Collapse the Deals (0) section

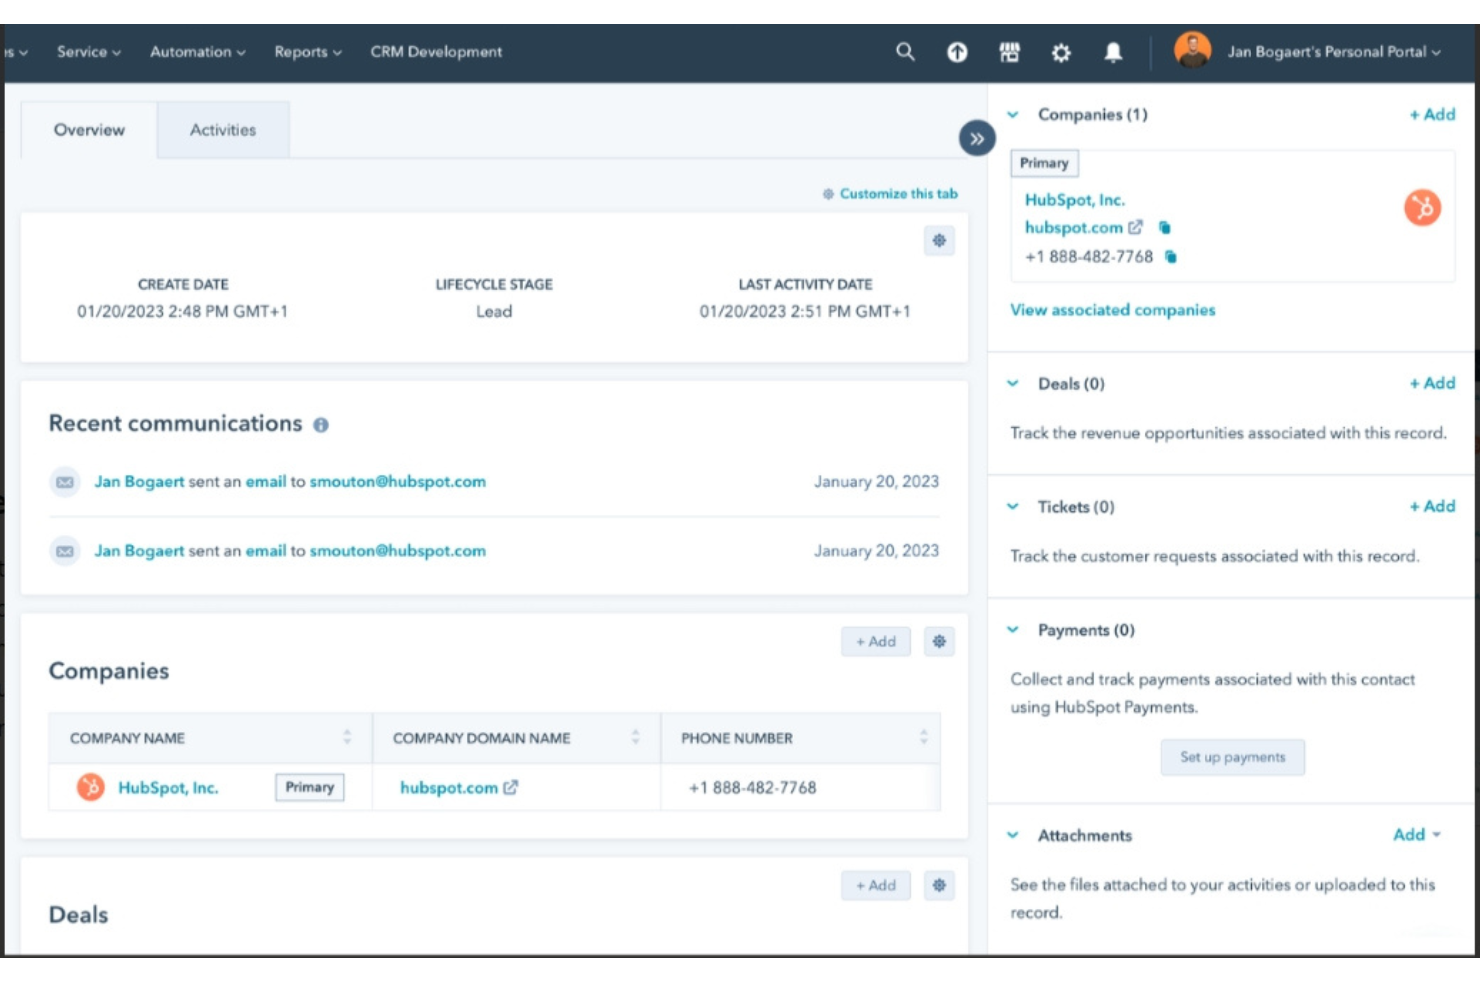click(1014, 383)
